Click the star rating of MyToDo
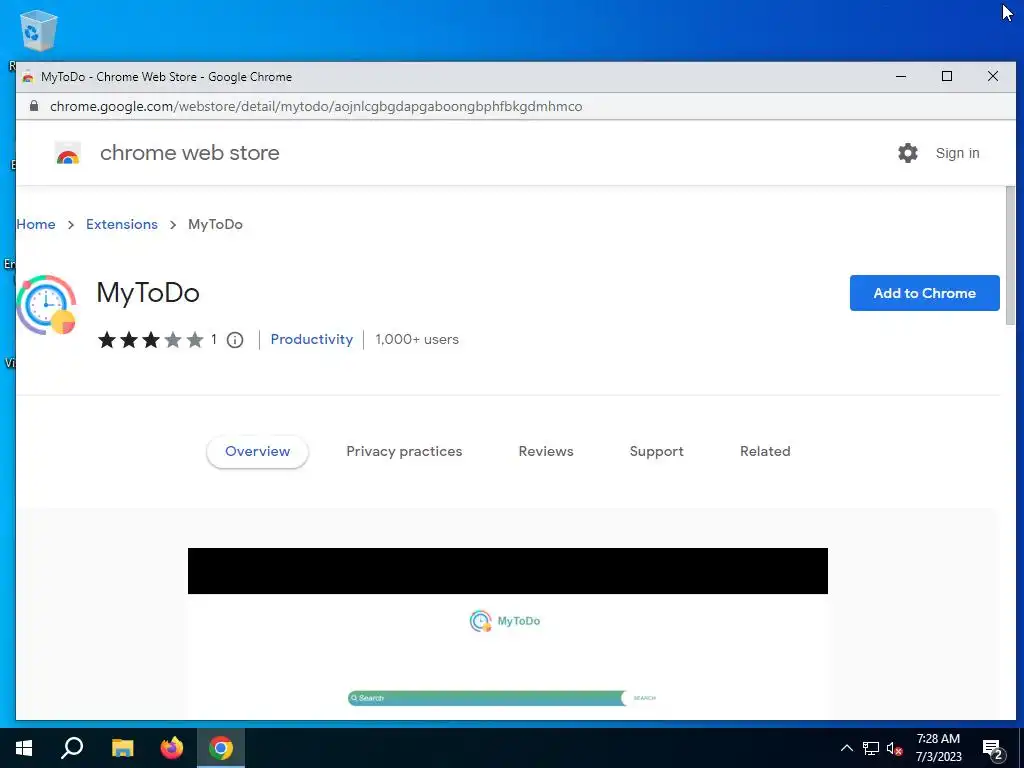Image resolution: width=1024 pixels, height=768 pixels. pos(150,340)
